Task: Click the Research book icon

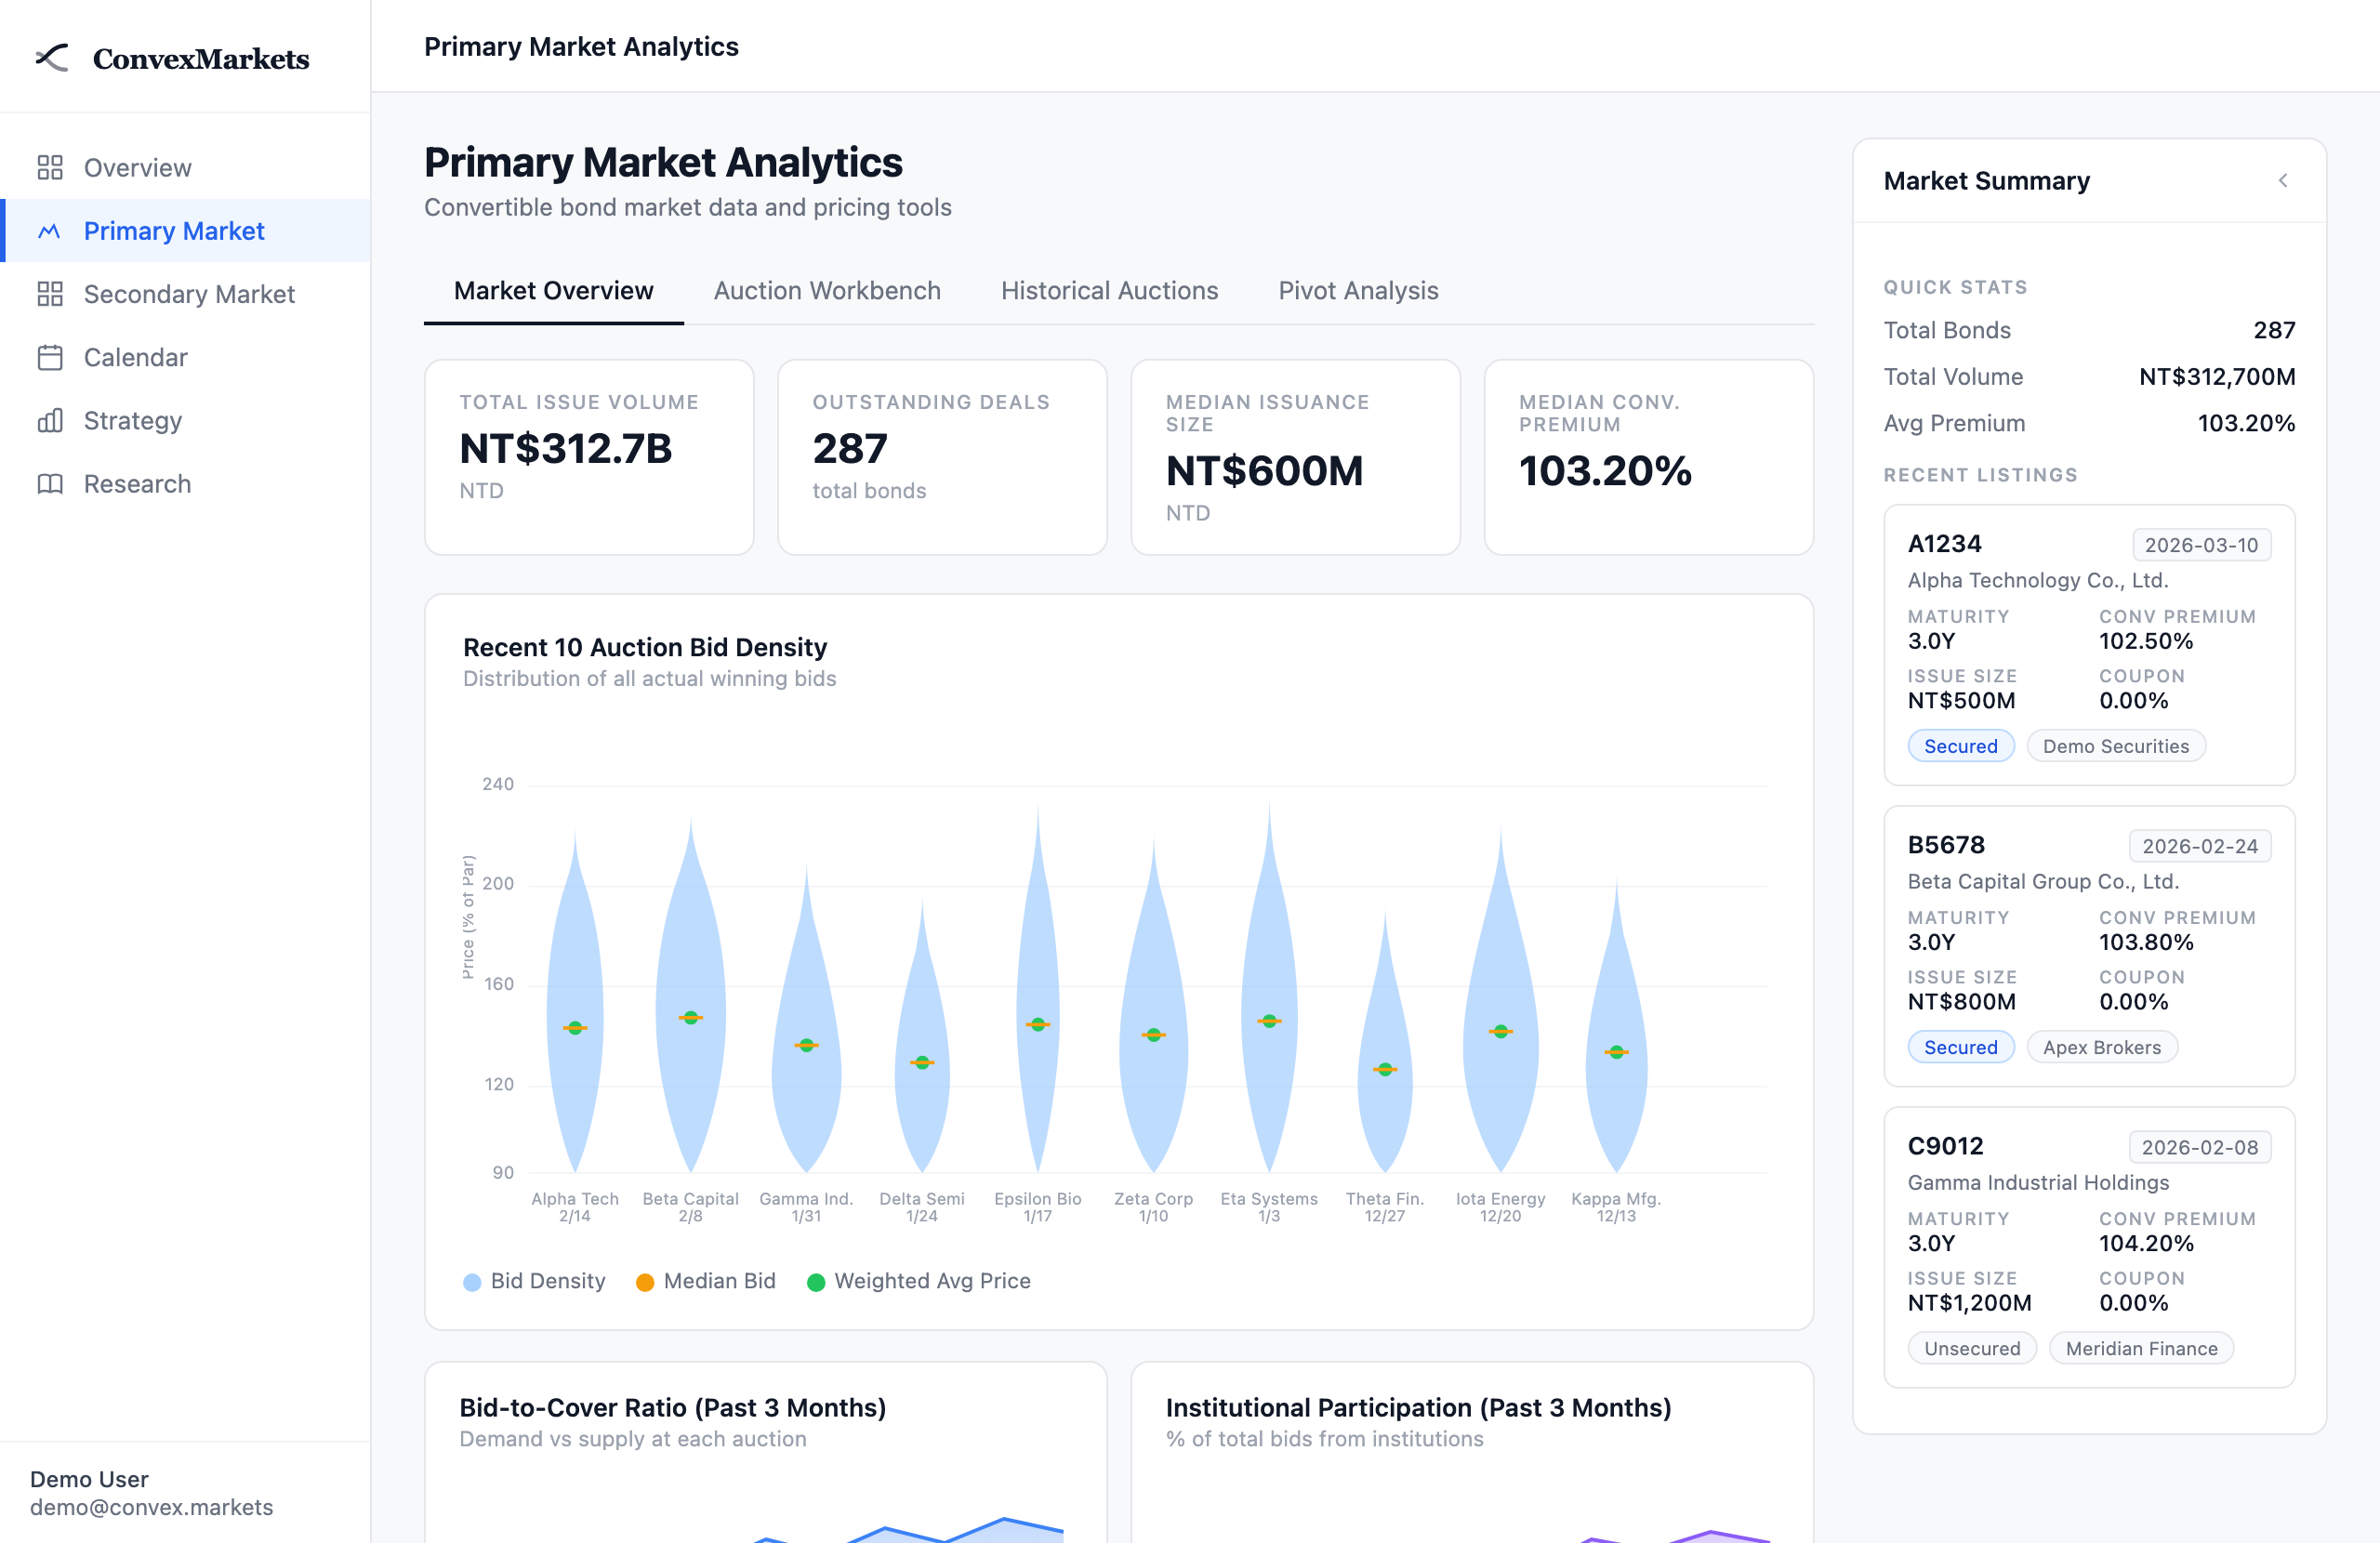Action: (x=50, y=484)
